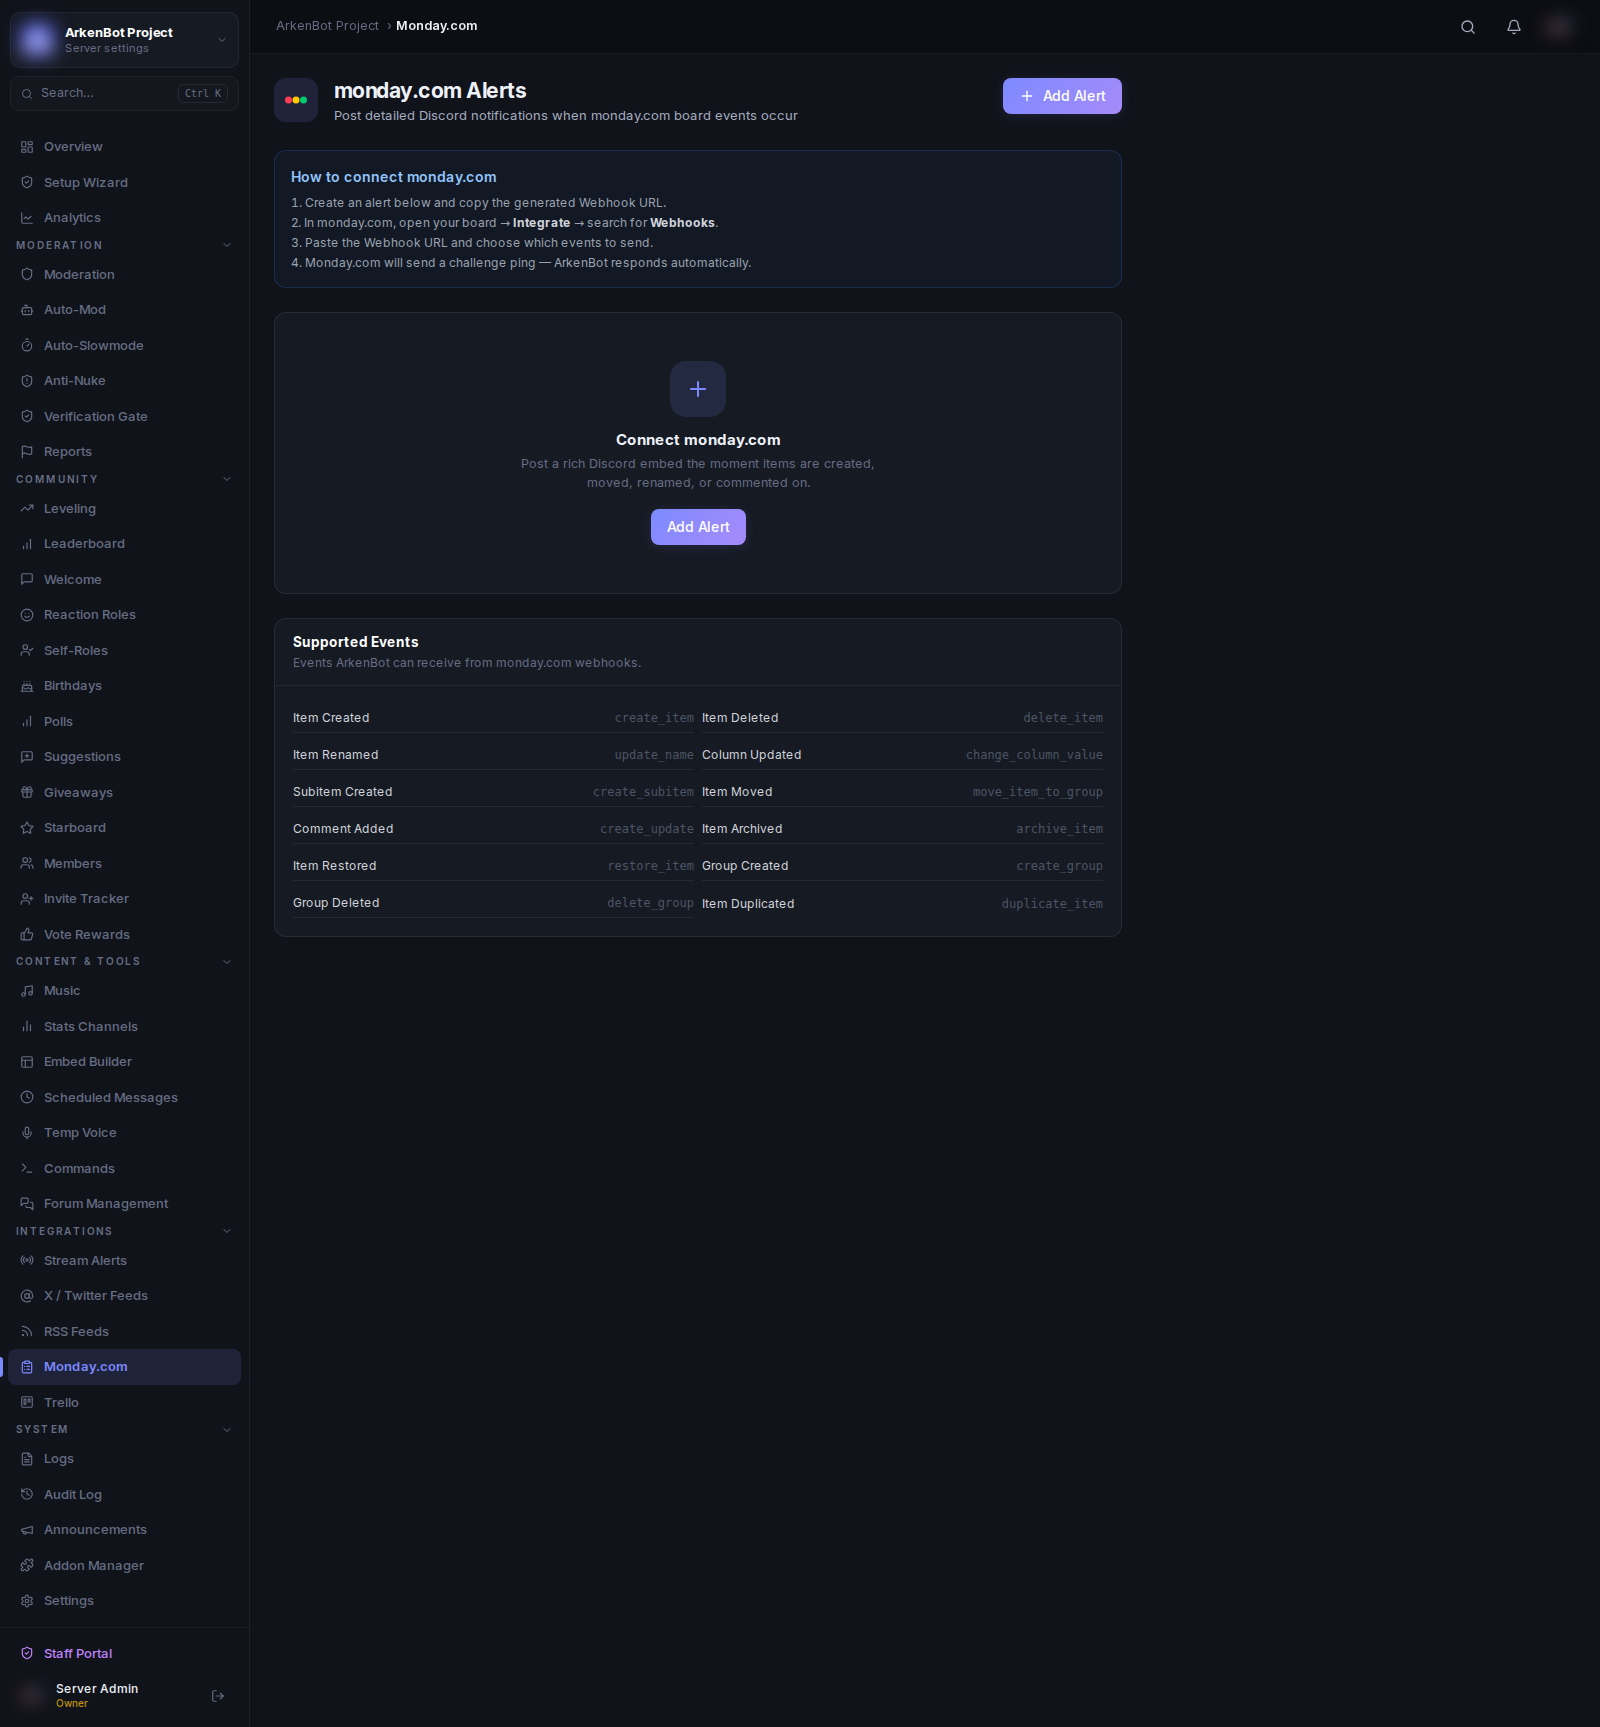The width and height of the screenshot is (1600, 1727).
Task: Open the Stats Channels page
Action: coord(124,1027)
